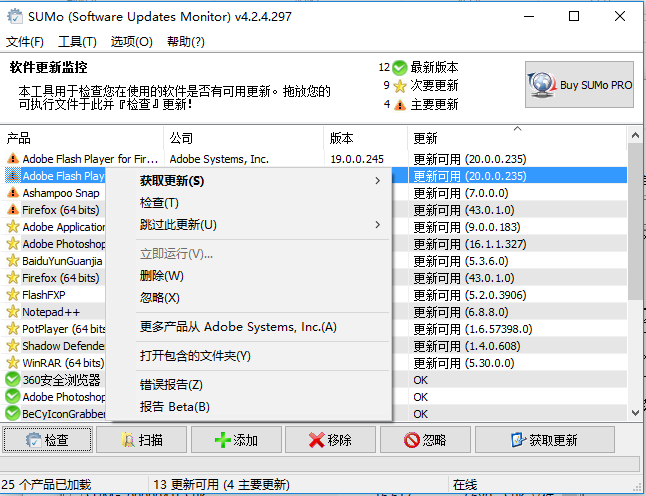Click the red X icon for 移除
The height and width of the screenshot is (496, 646).
[x=316, y=440]
